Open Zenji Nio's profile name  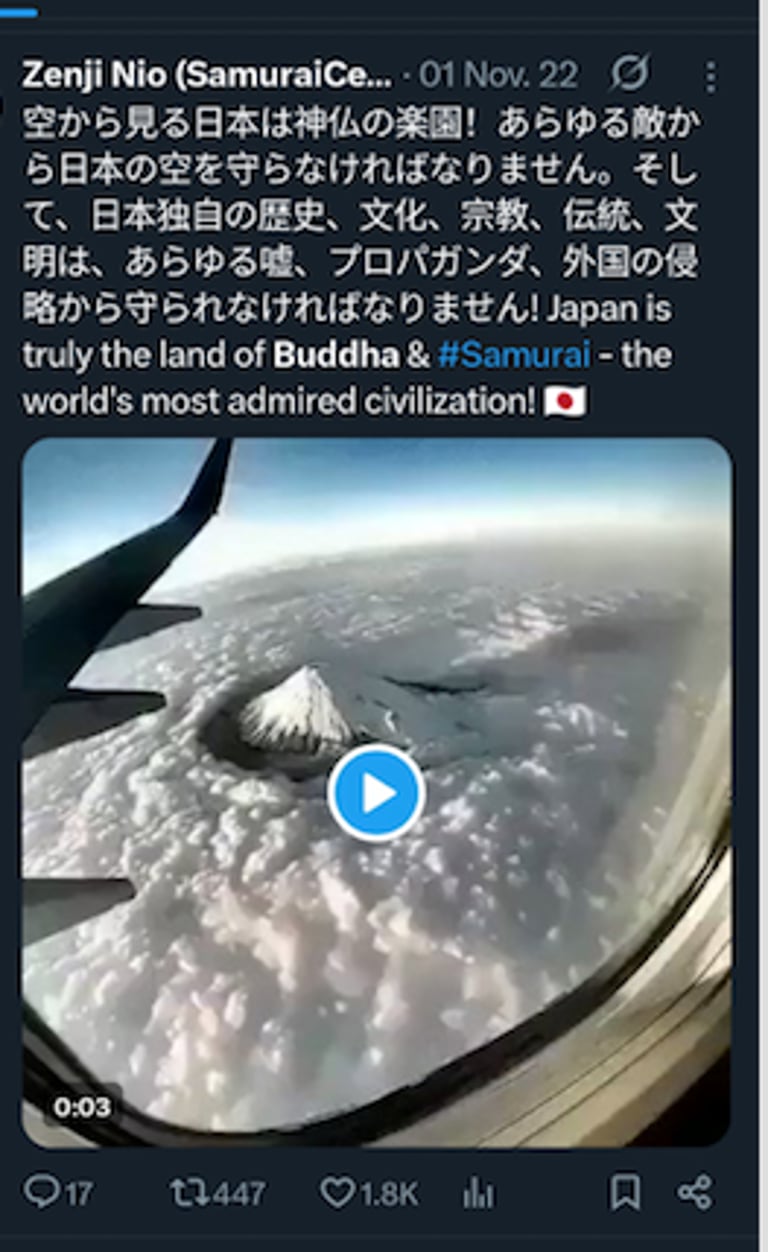(x=207, y=74)
